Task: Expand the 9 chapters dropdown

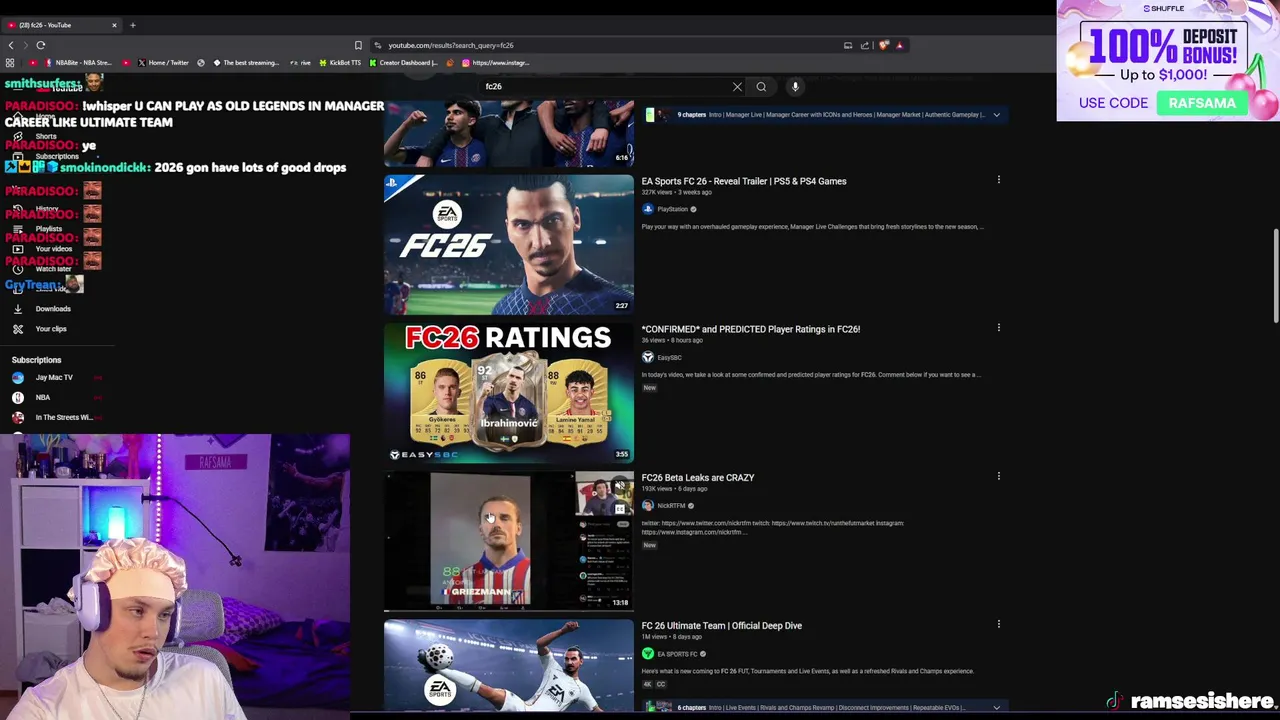Action: coord(996,115)
